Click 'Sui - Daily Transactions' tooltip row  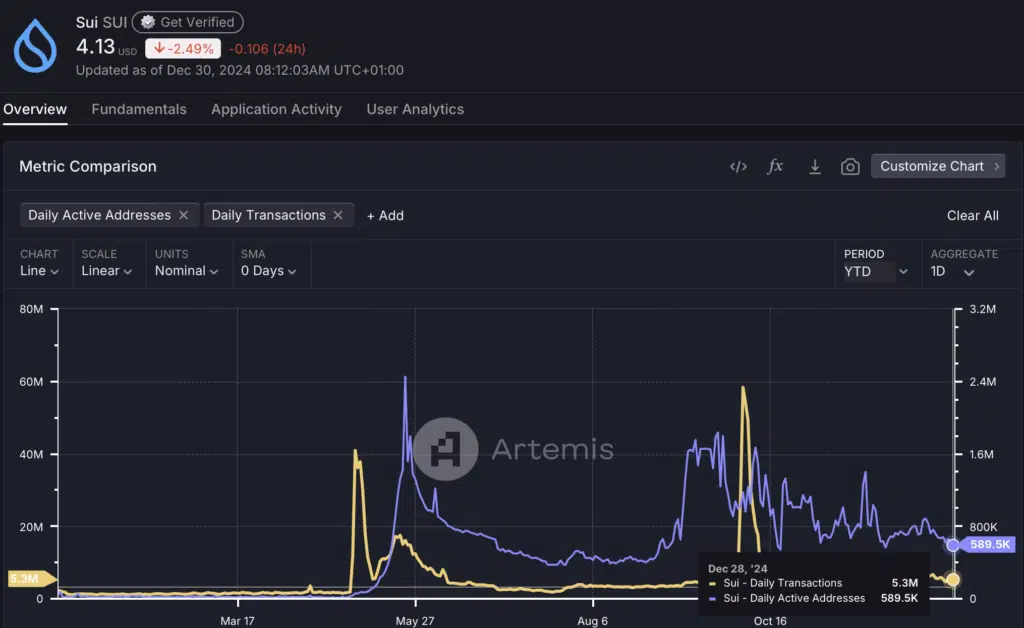813,583
